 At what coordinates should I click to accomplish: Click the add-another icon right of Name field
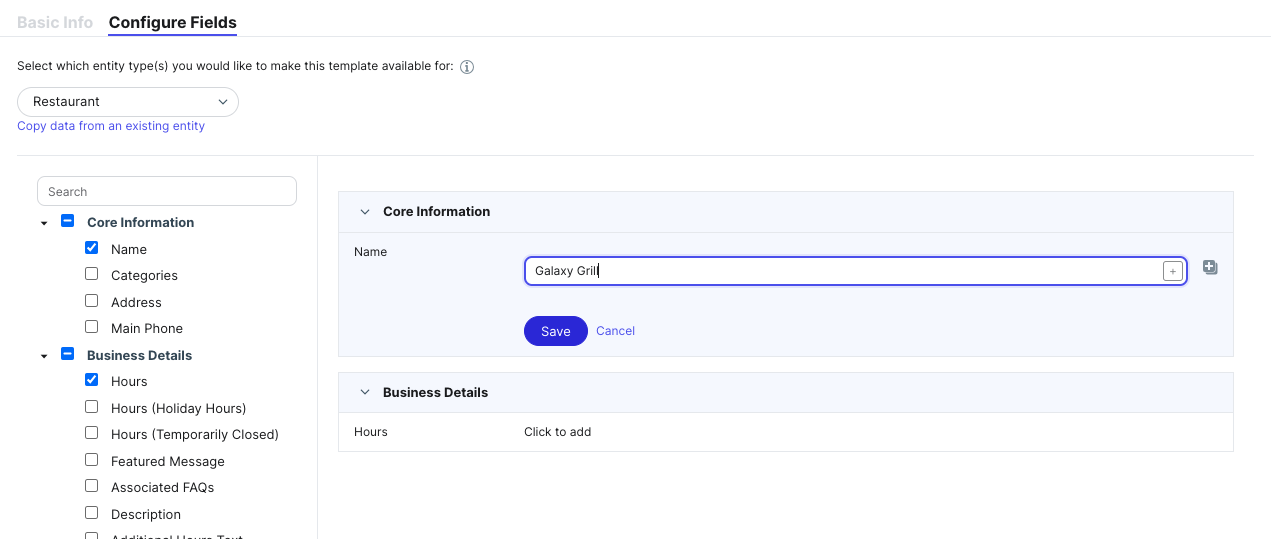pos(1210,268)
